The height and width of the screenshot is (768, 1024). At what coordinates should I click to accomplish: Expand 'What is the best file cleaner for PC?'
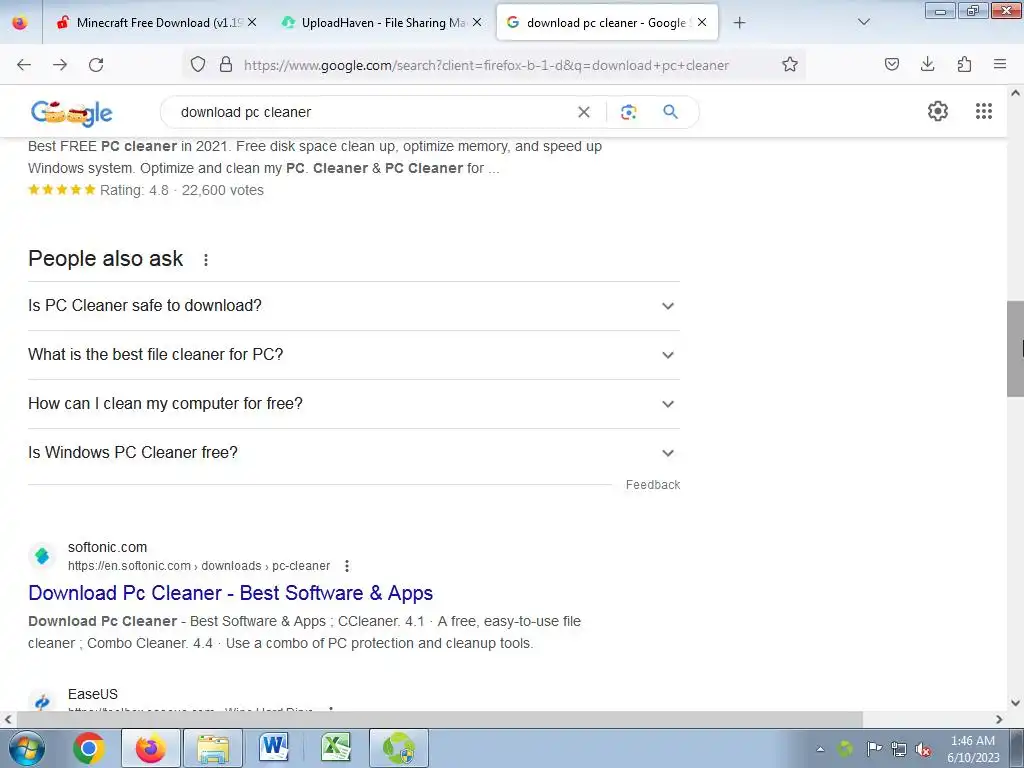[353, 355]
